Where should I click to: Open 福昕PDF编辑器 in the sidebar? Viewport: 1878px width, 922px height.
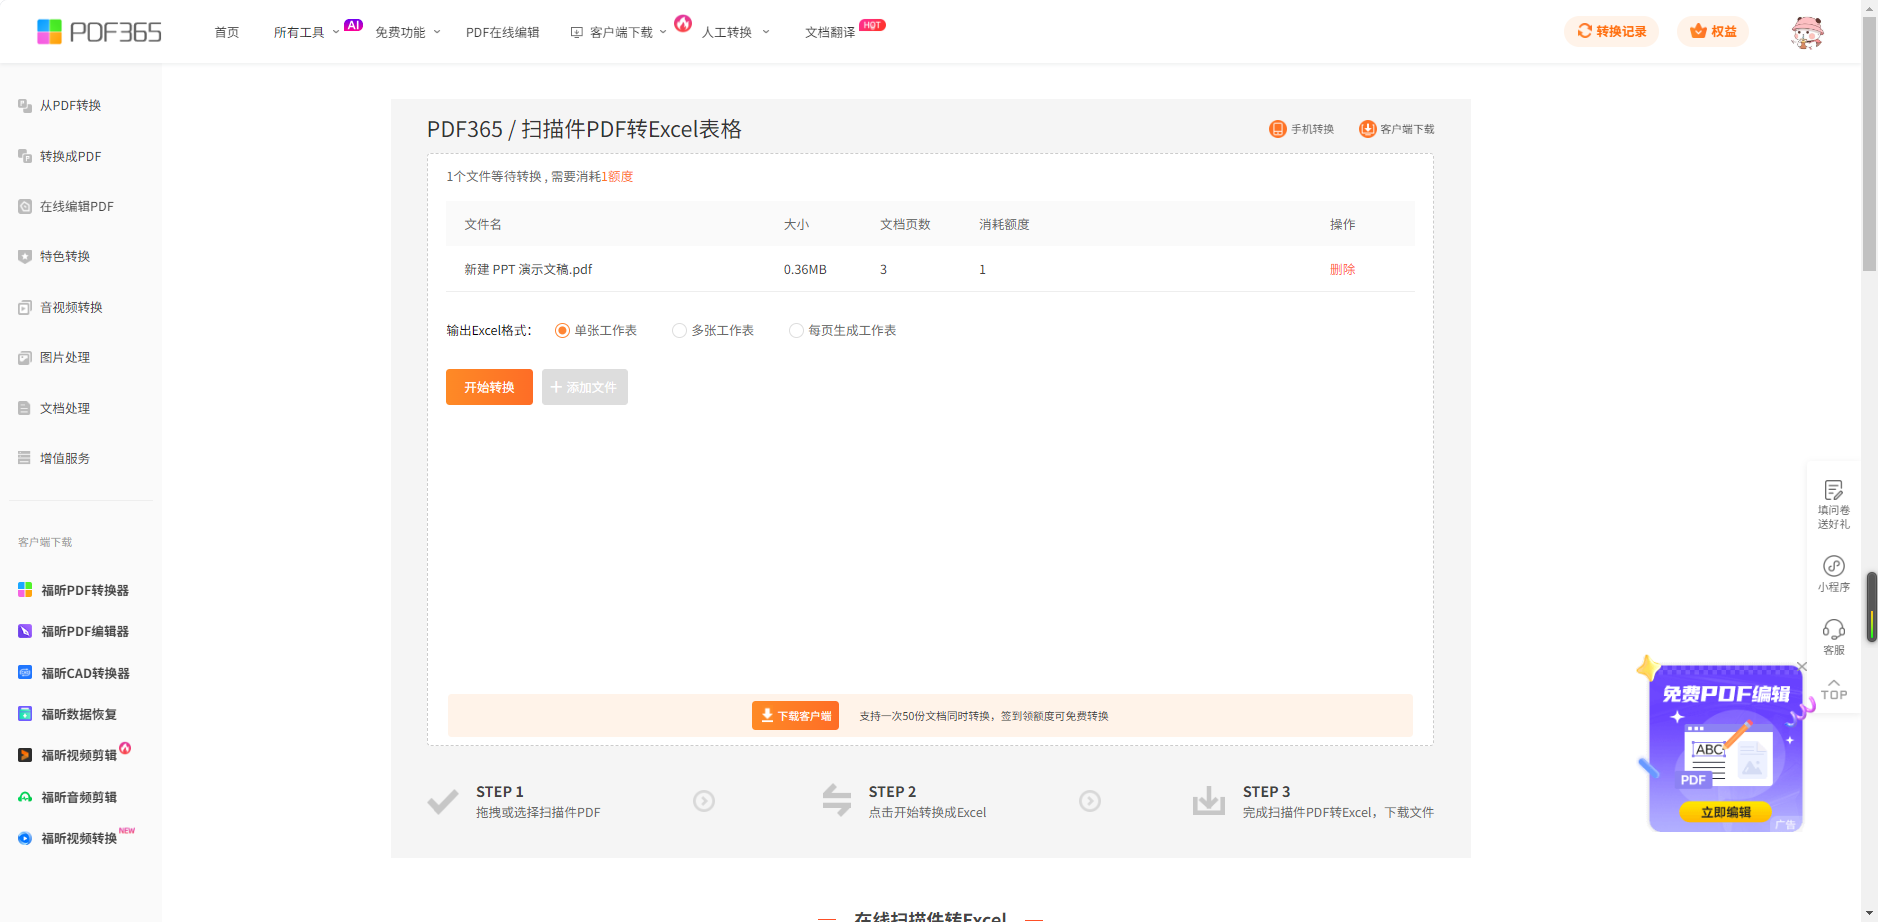coord(84,632)
